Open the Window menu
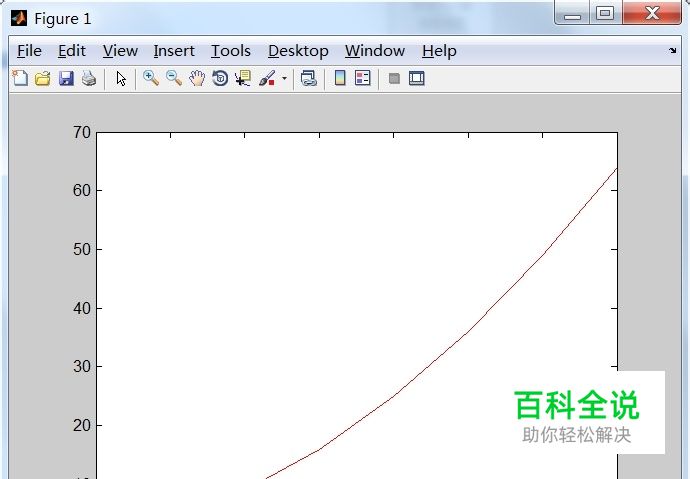This screenshot has width=690, height=479. coord(375,51)
